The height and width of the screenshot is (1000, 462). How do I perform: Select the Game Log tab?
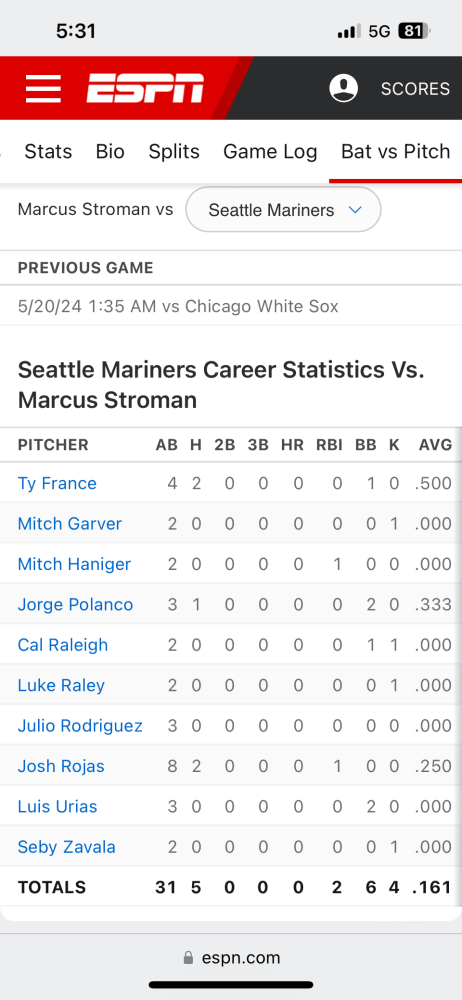[x=270, y=152]
